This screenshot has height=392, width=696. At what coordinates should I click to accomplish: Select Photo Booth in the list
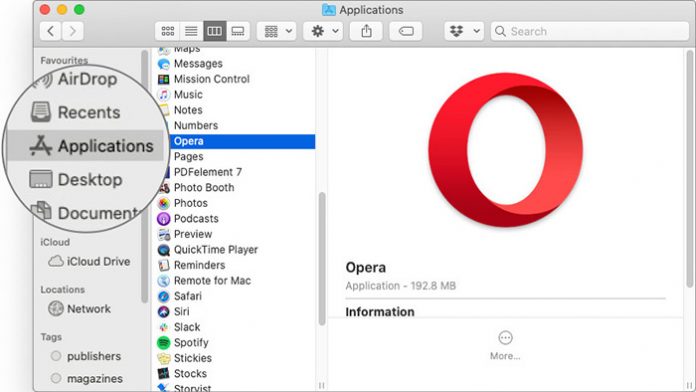point(204,188)
